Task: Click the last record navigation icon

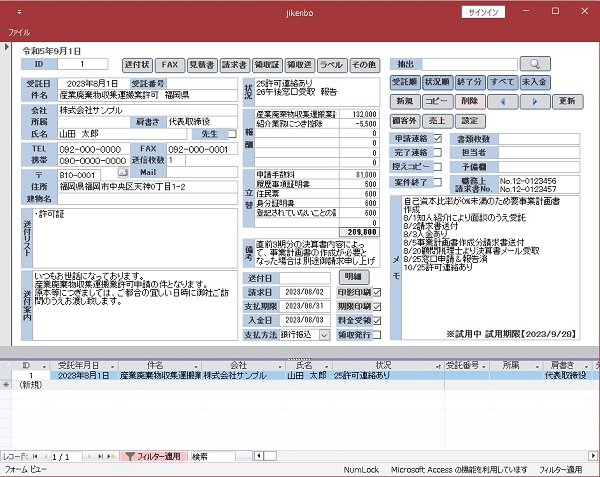Action: [x=100, y=456]
